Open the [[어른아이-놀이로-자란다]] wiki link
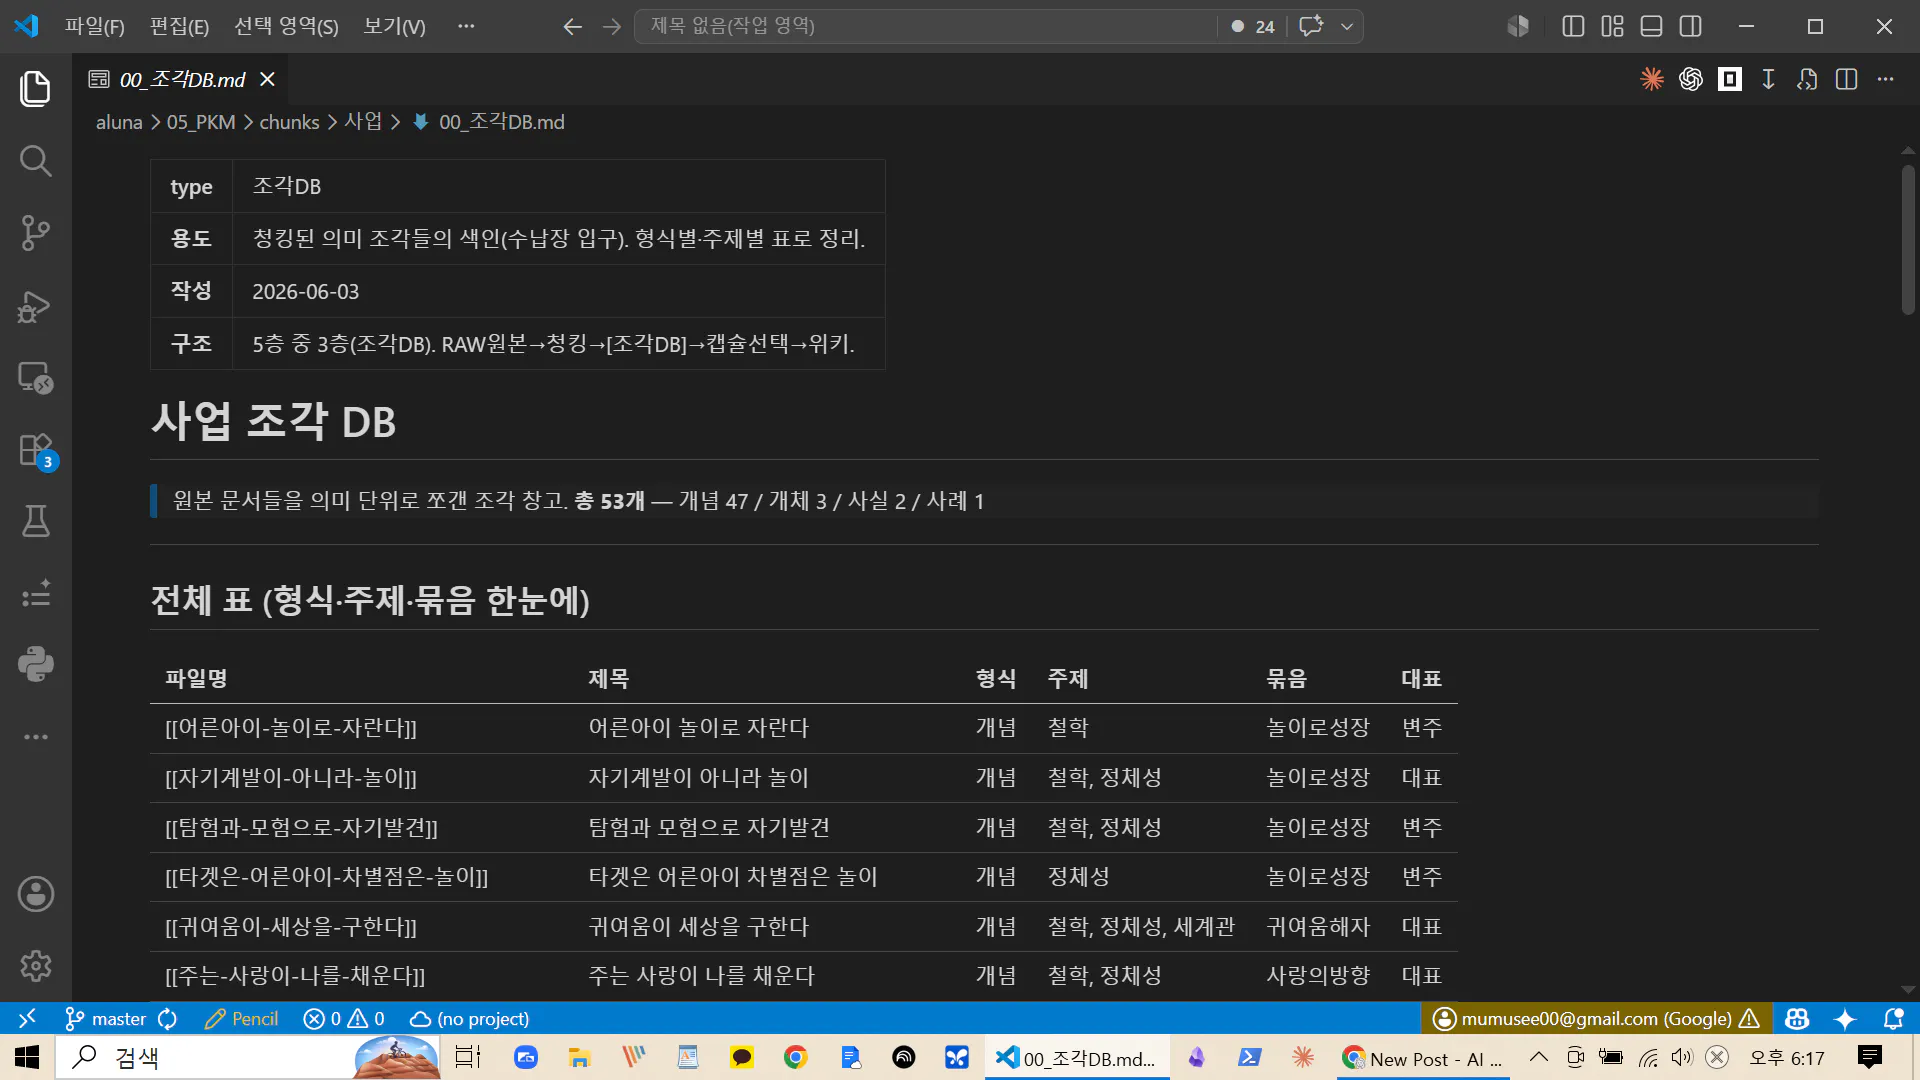The height and width of the screenshot is (1080, 1920). pyautogui.click(x=291, y=728)
